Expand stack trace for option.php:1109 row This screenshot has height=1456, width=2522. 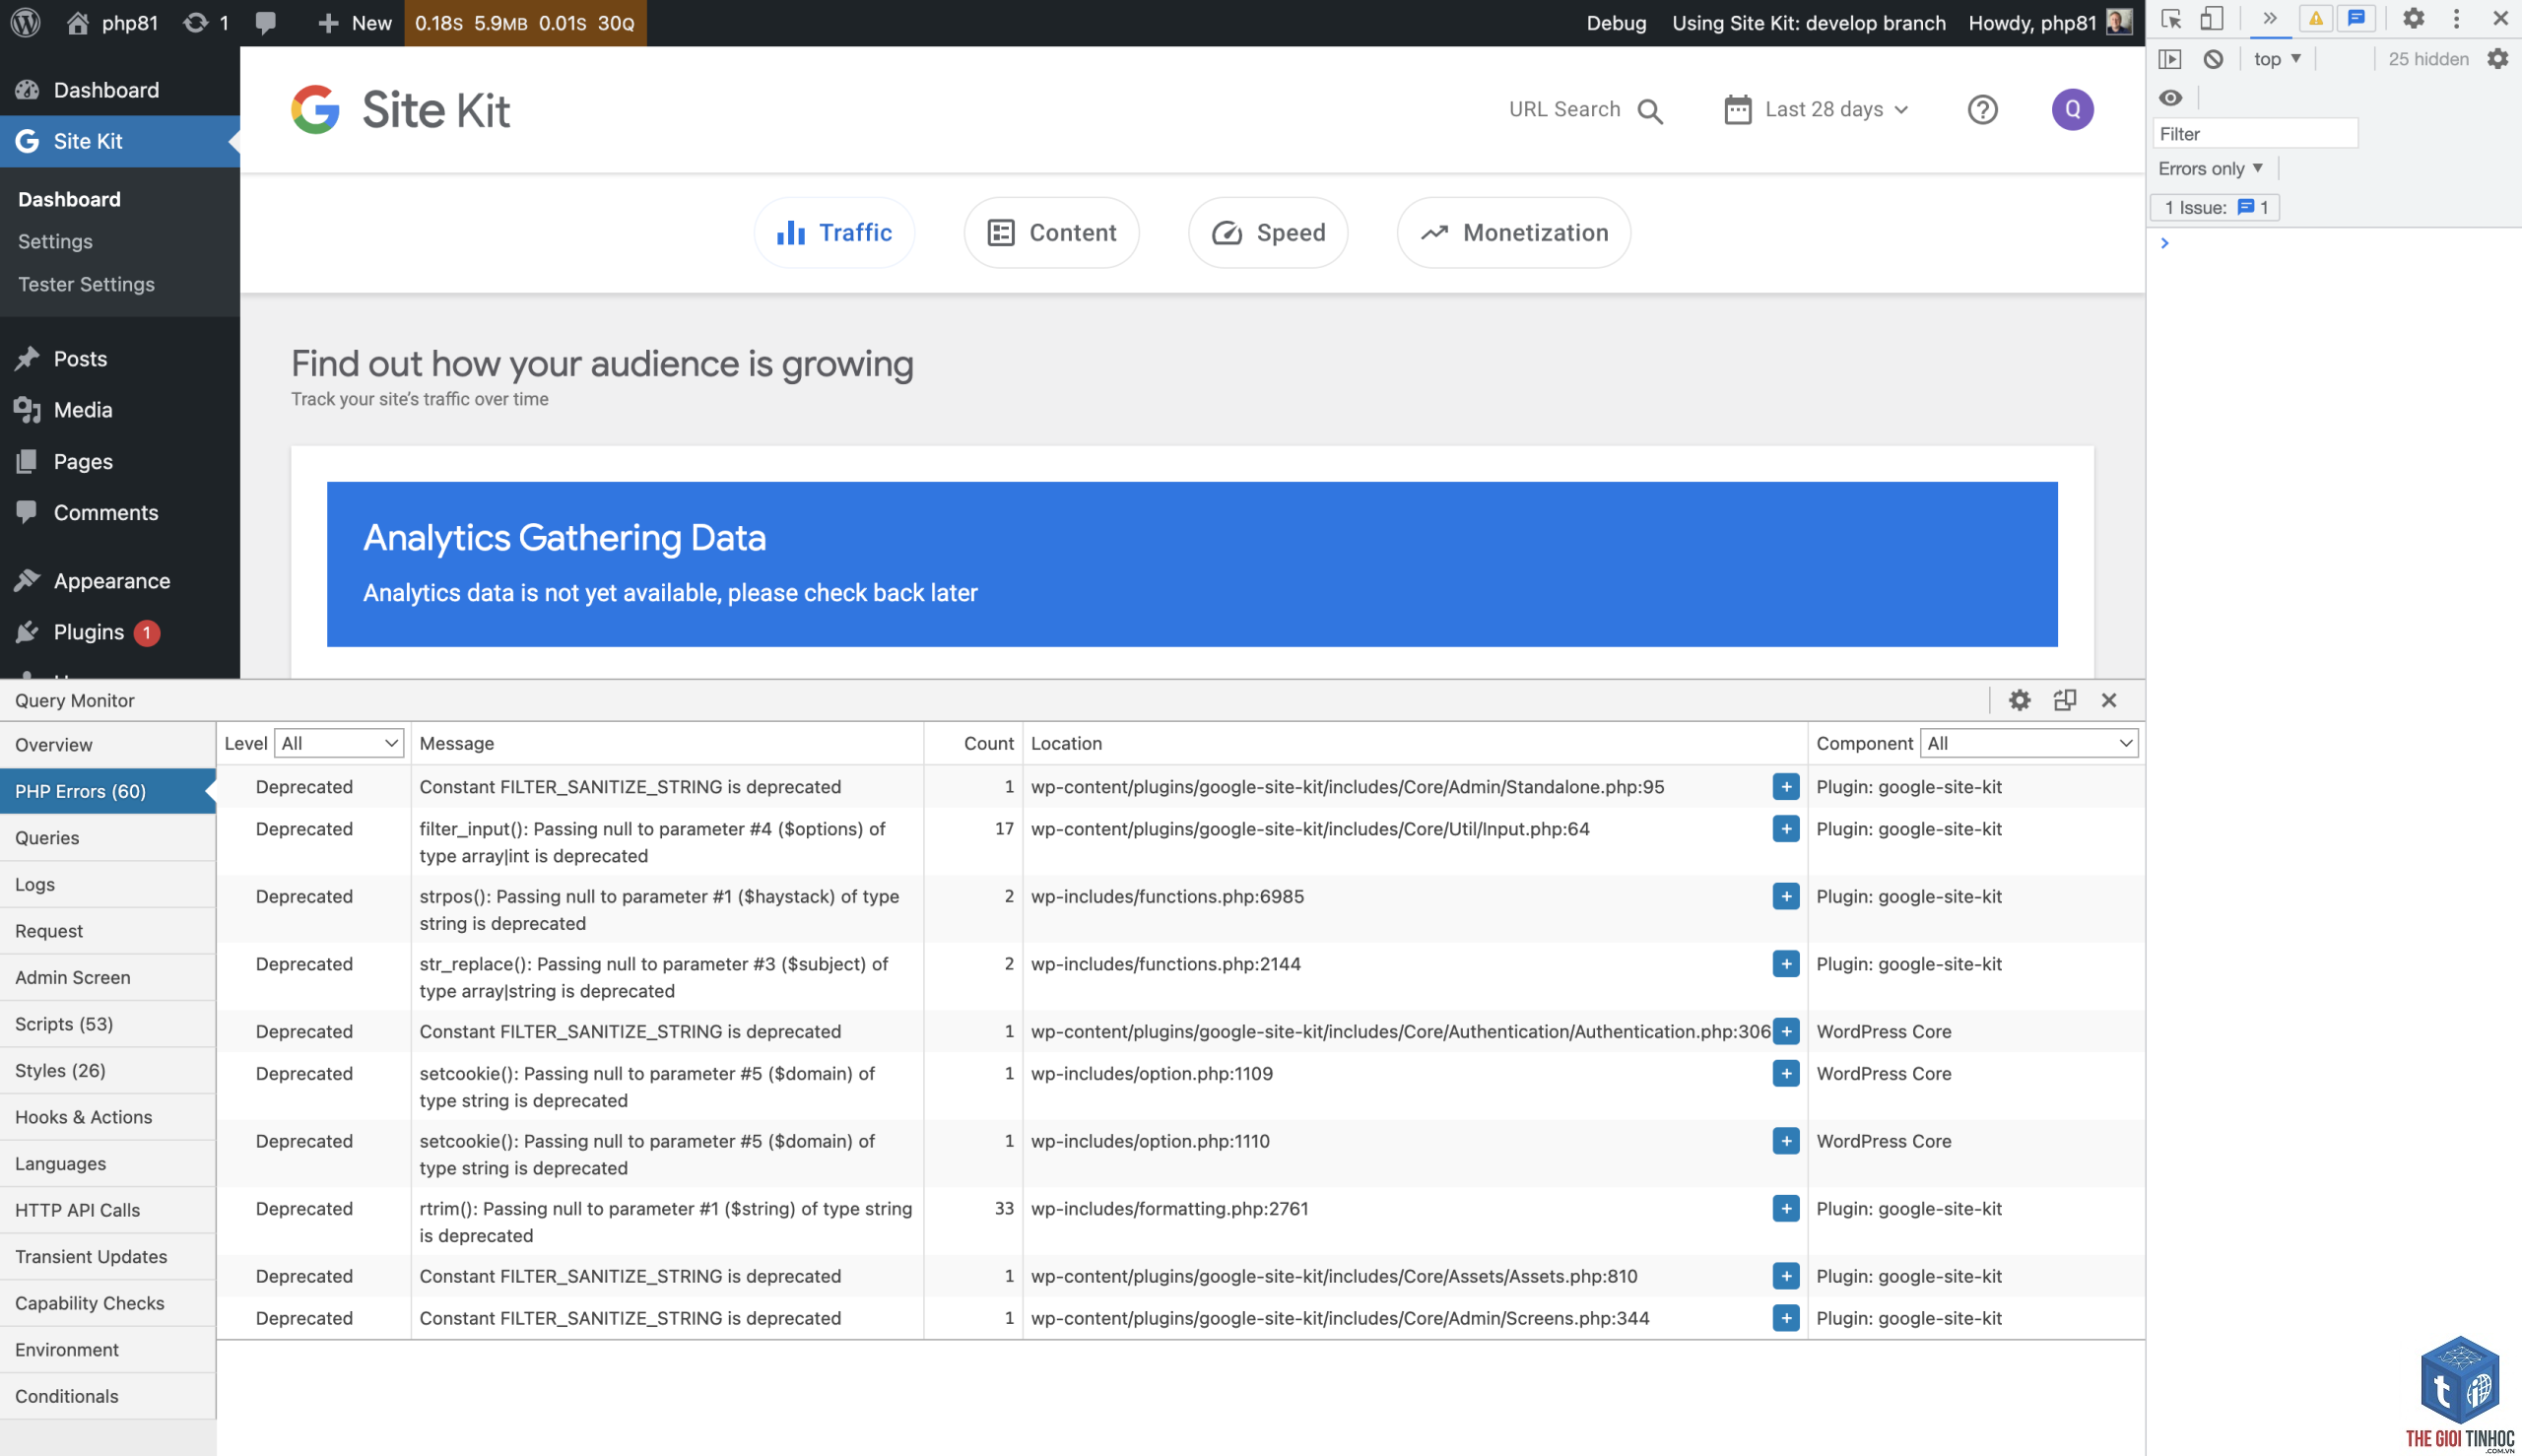(x=1785, y=1073)
